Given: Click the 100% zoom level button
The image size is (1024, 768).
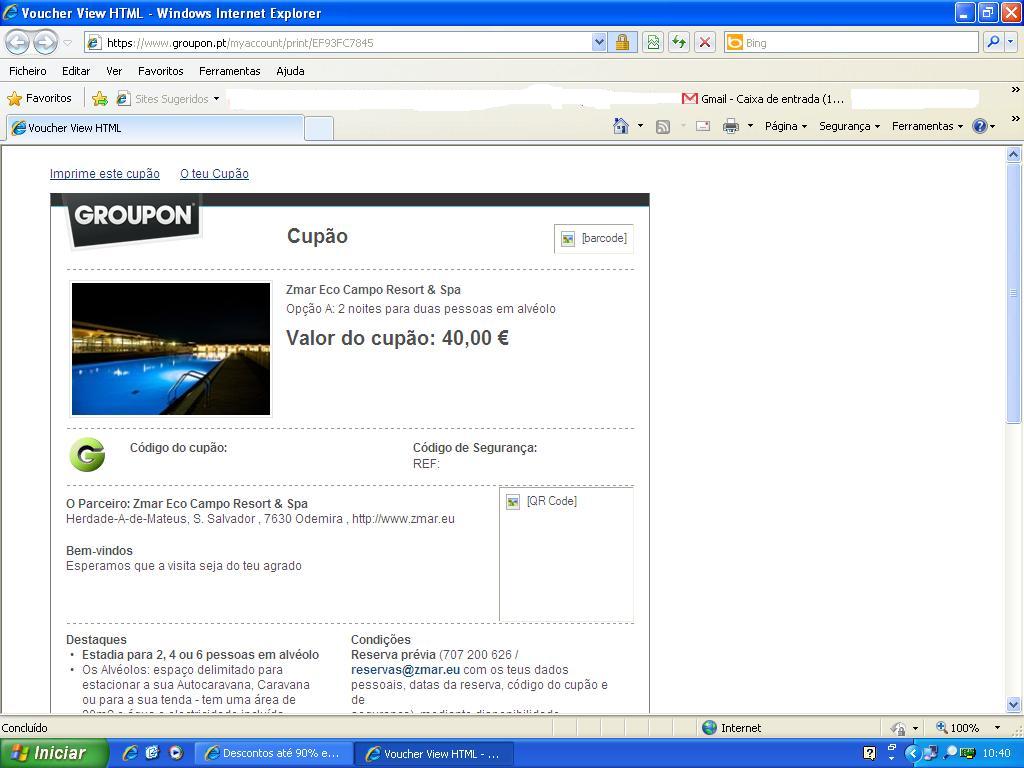Looking at the screenshot, I should 957,728.
